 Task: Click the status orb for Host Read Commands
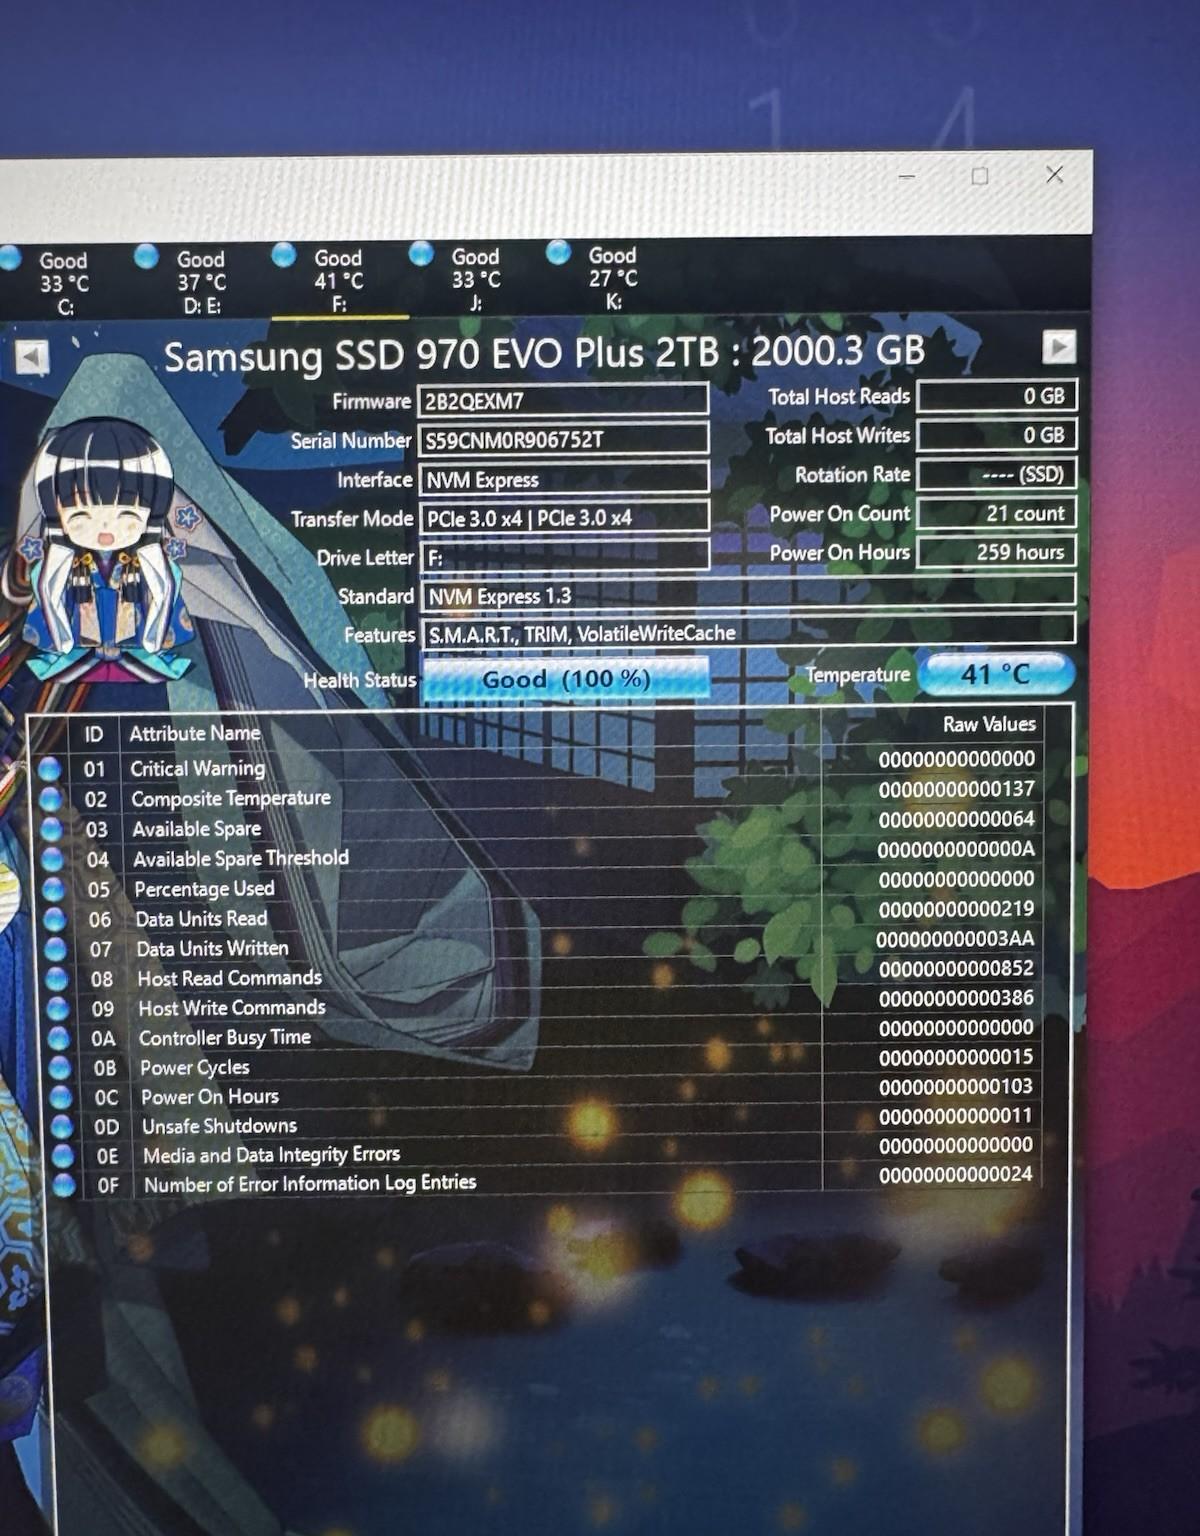click(x=57, y=978)
